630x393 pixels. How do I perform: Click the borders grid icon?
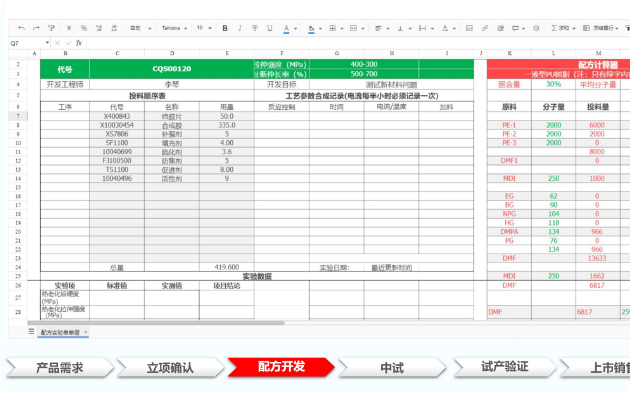pos(333,28)
